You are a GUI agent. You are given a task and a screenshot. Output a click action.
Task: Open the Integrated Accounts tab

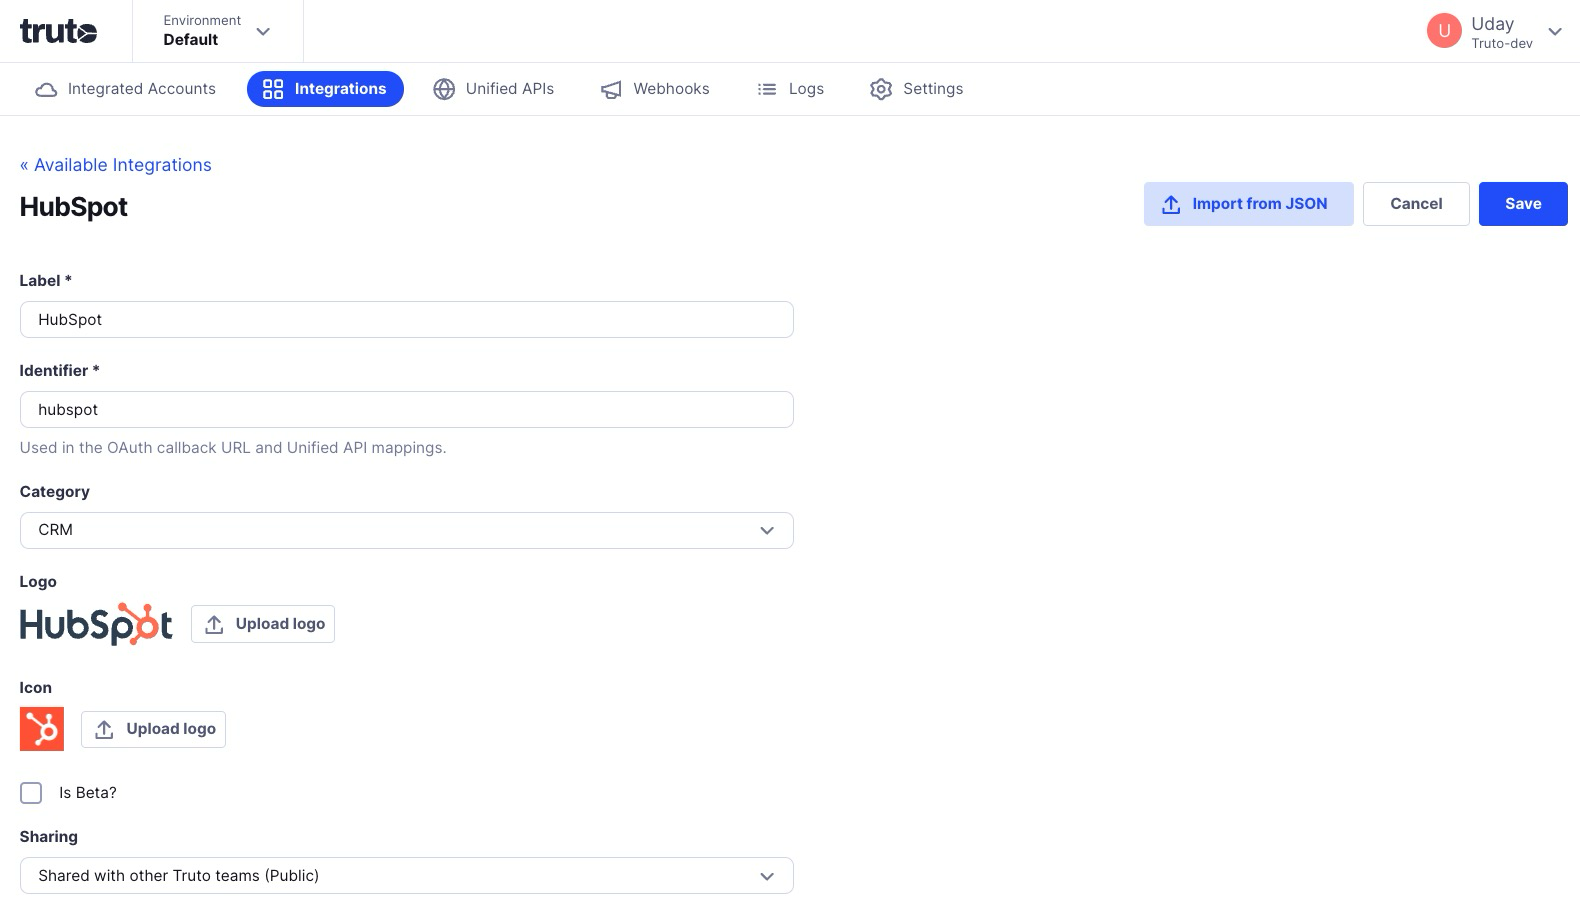[126, 89]
